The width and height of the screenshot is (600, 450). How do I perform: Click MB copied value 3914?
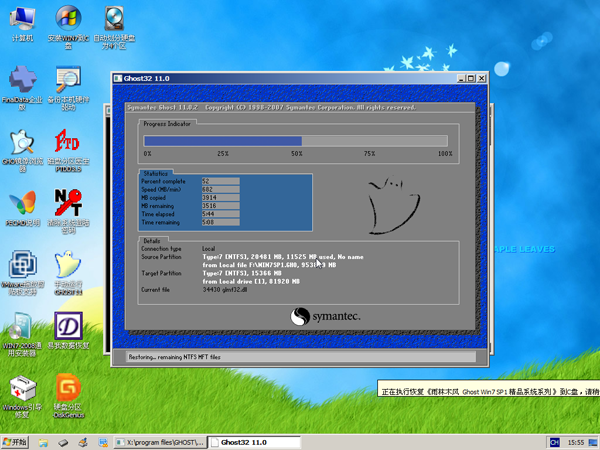(x=221, y=197)
